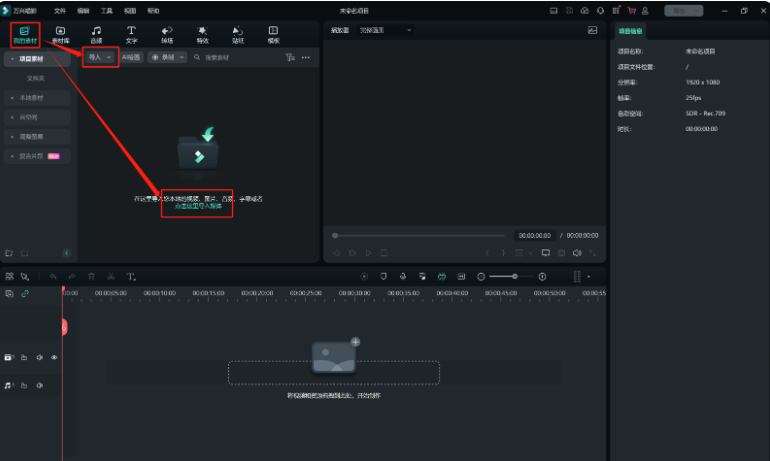Expand the 录制 (Record) dropdown
The height and width of the screenshot is (461, 770).
click(x=166, y=58)
